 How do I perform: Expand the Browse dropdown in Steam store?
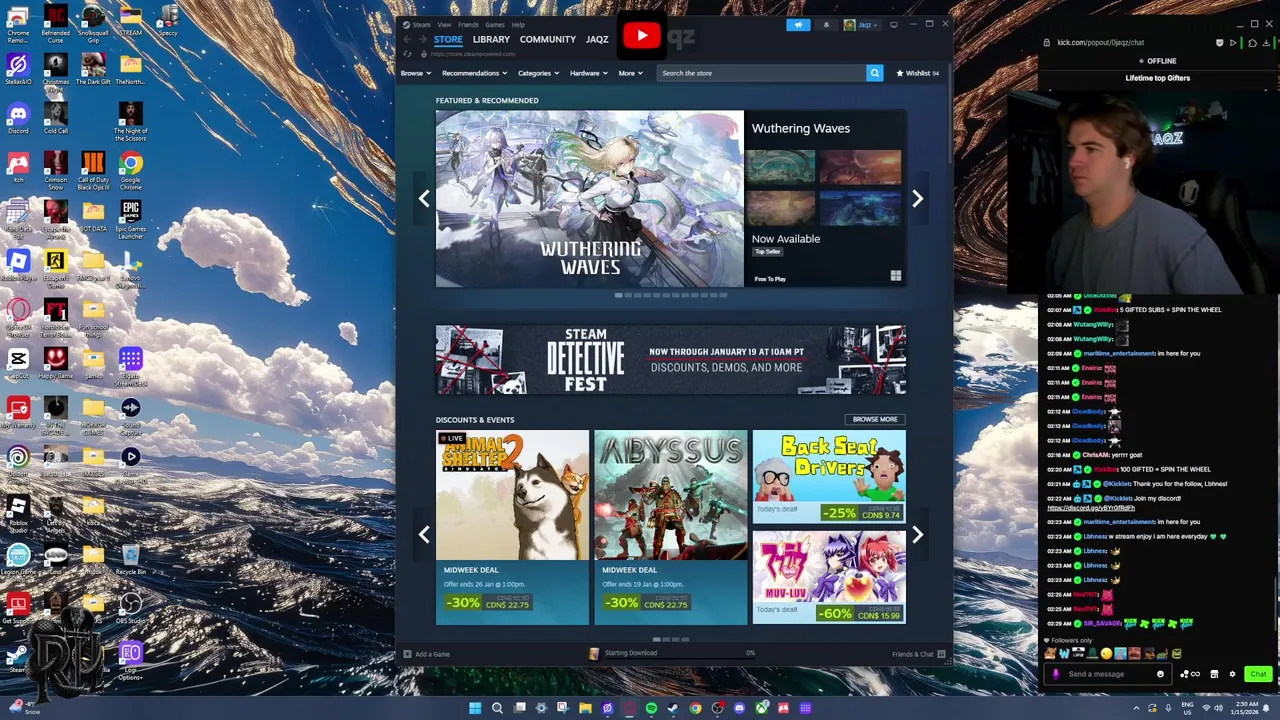415,73
